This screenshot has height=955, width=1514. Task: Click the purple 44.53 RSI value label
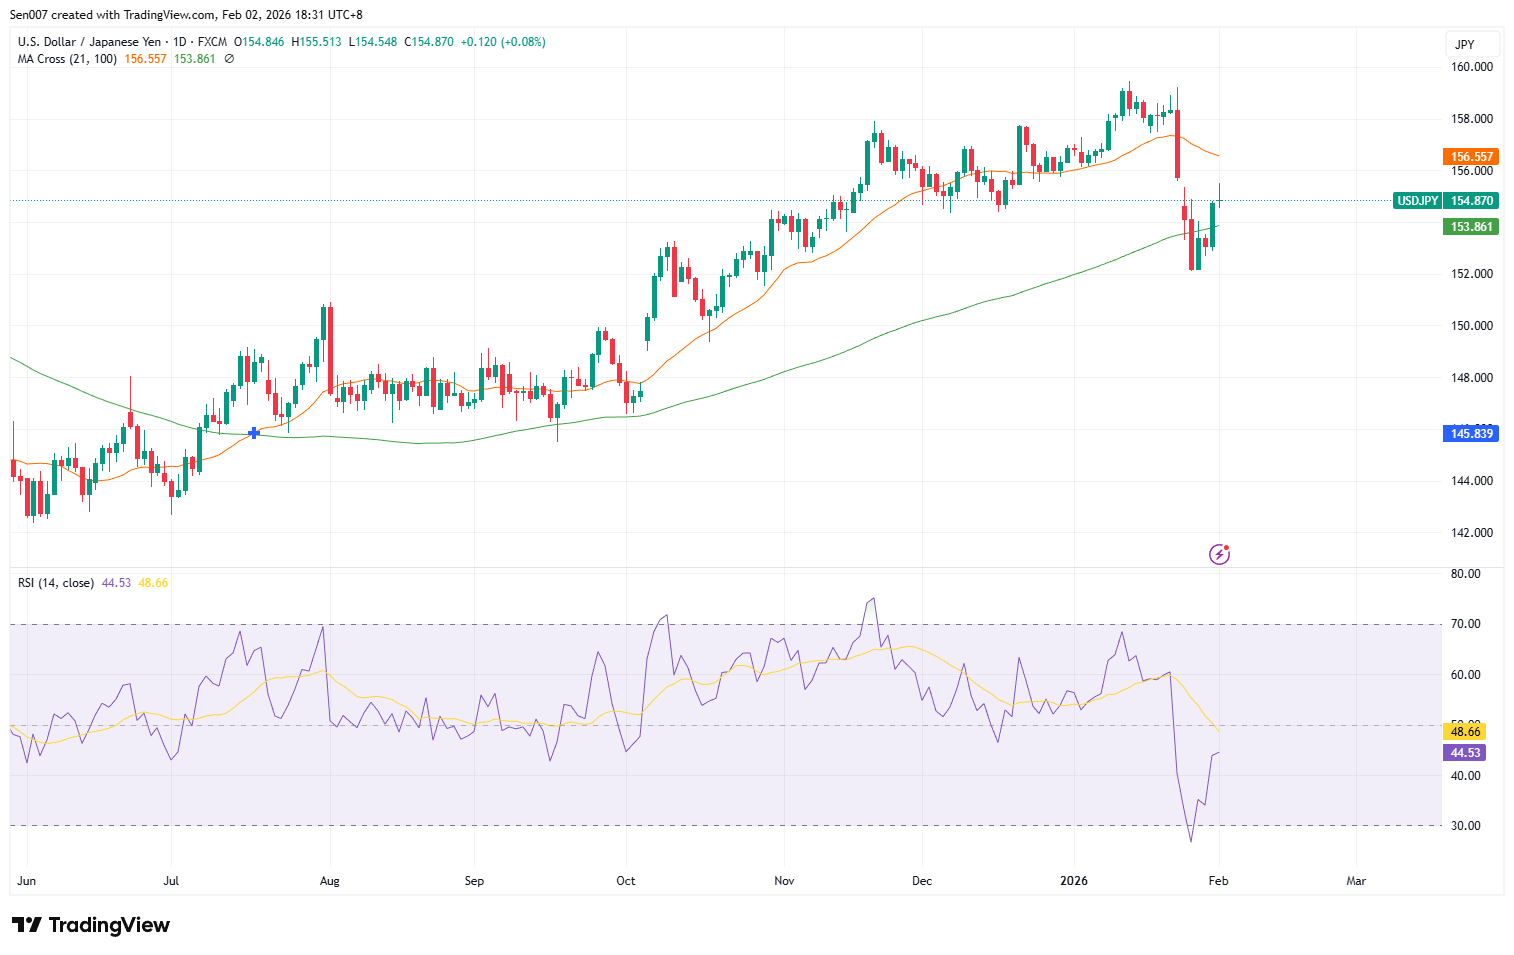point(1463,752)
